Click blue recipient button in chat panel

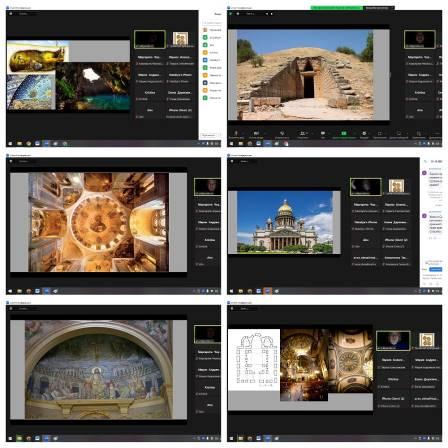click(435, 269)
